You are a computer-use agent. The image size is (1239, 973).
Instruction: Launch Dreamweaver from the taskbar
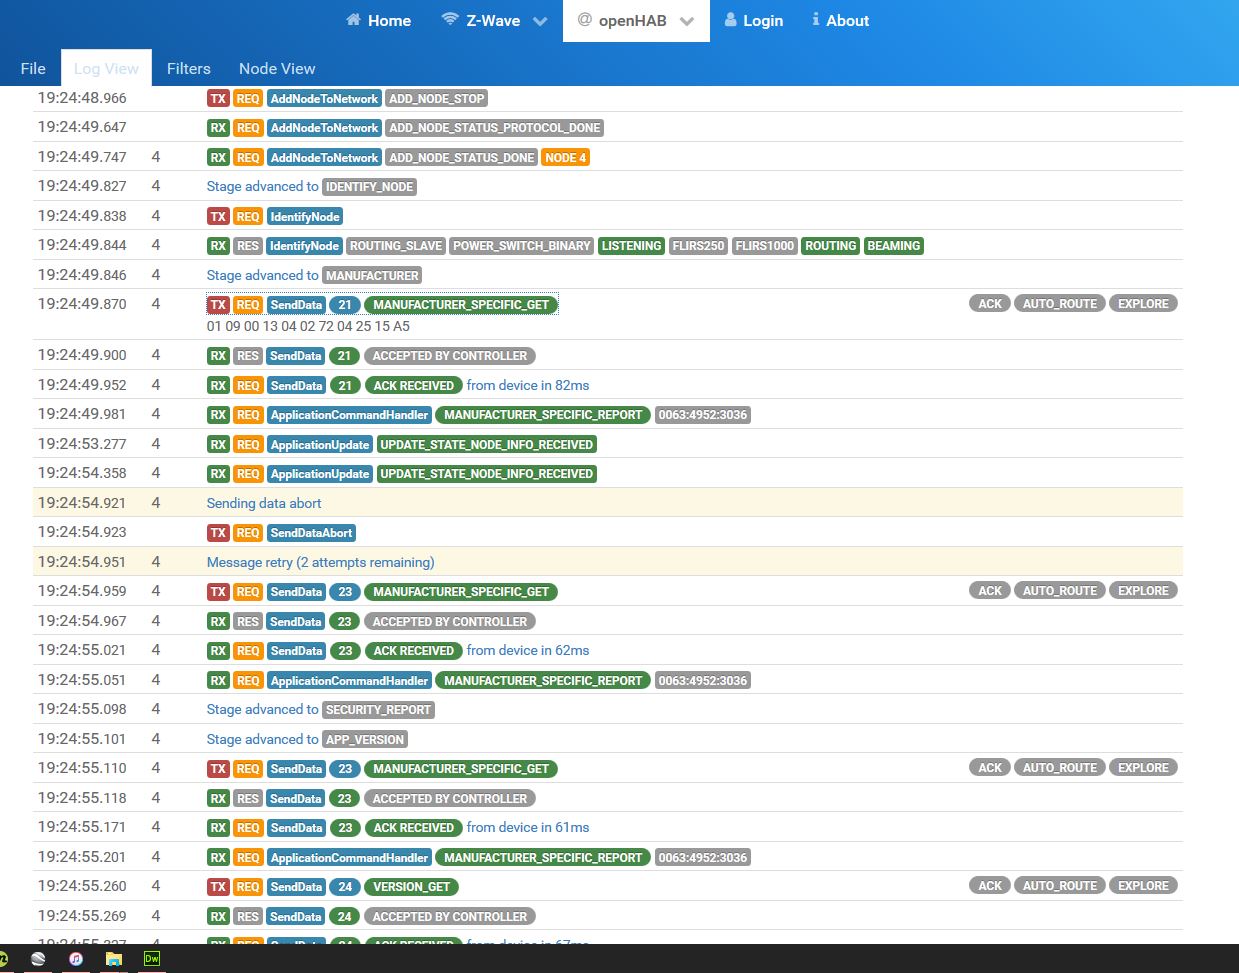(x=152, y=958)
